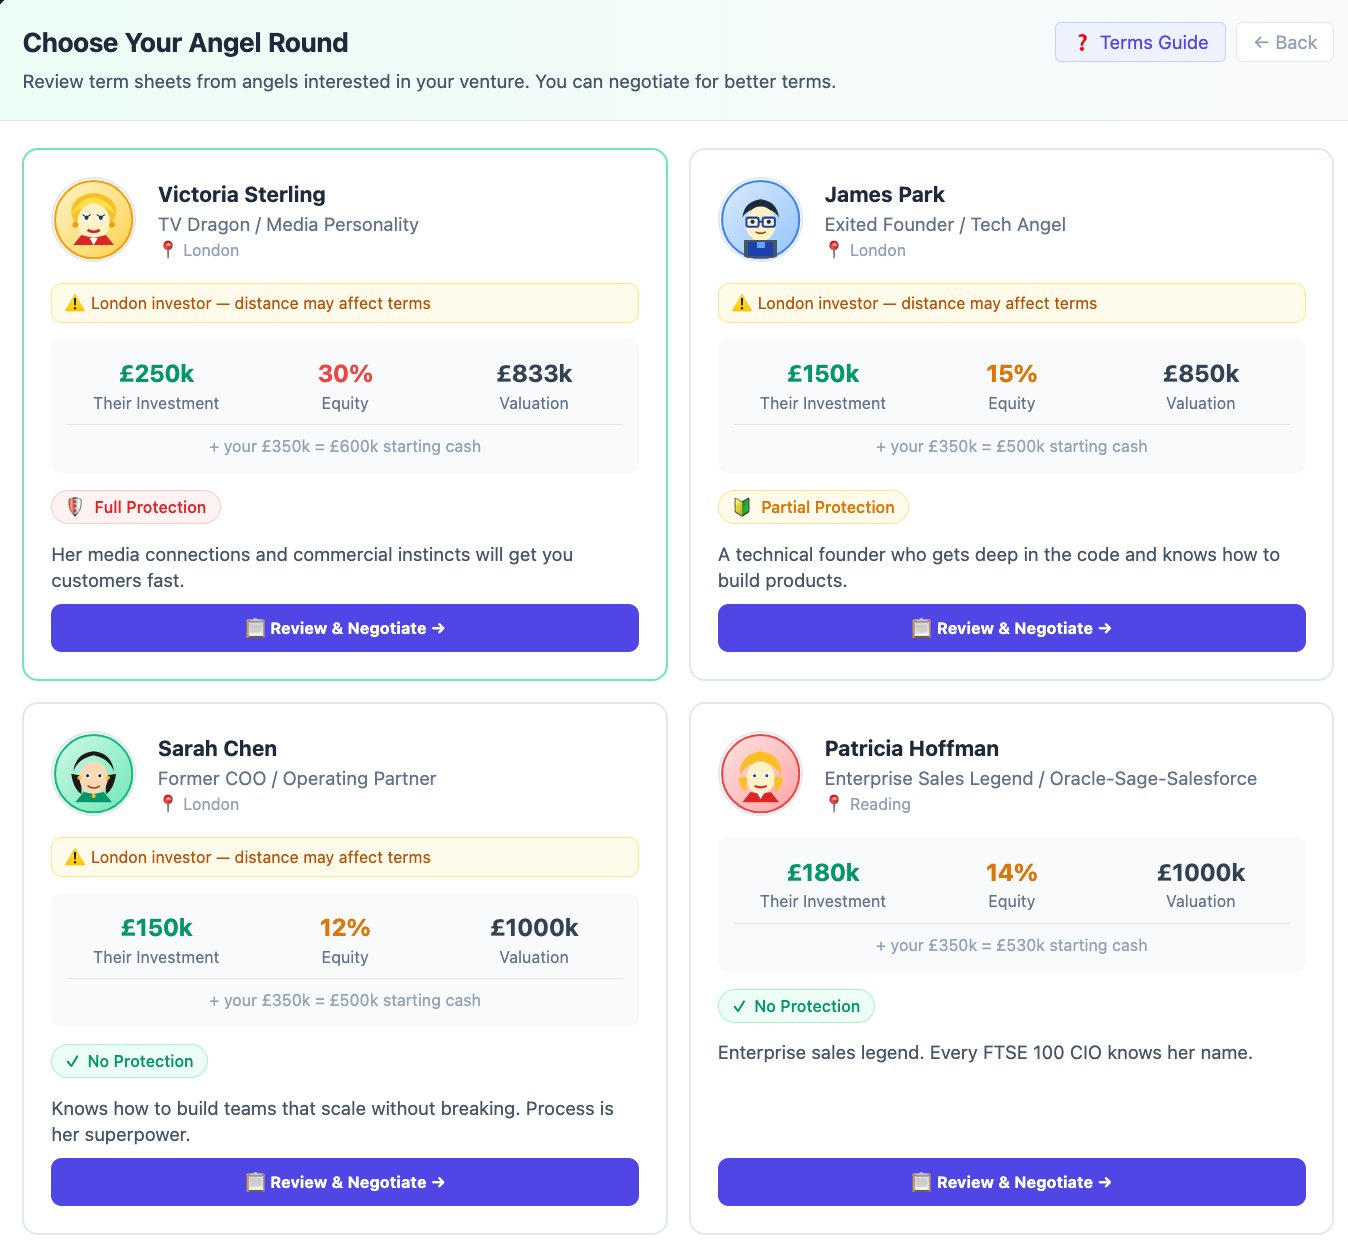This screenshot has width=1348, height=1248.
Task: Click the warning triangle on Sarah Chen's card
Action: [72, 857]
